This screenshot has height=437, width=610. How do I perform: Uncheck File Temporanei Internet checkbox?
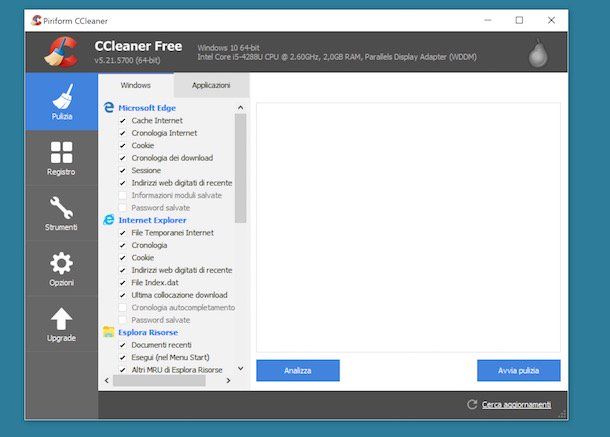click(123, 233)
